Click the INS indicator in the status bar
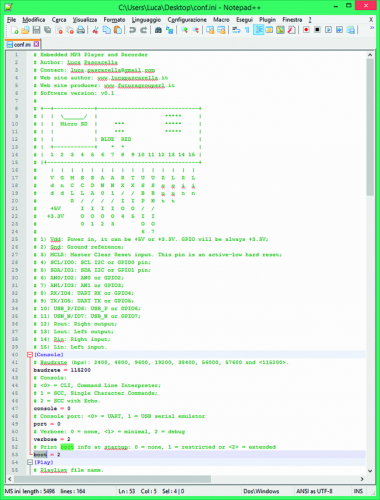This screenshot has width=380, height=500. (x=358, y=491)
